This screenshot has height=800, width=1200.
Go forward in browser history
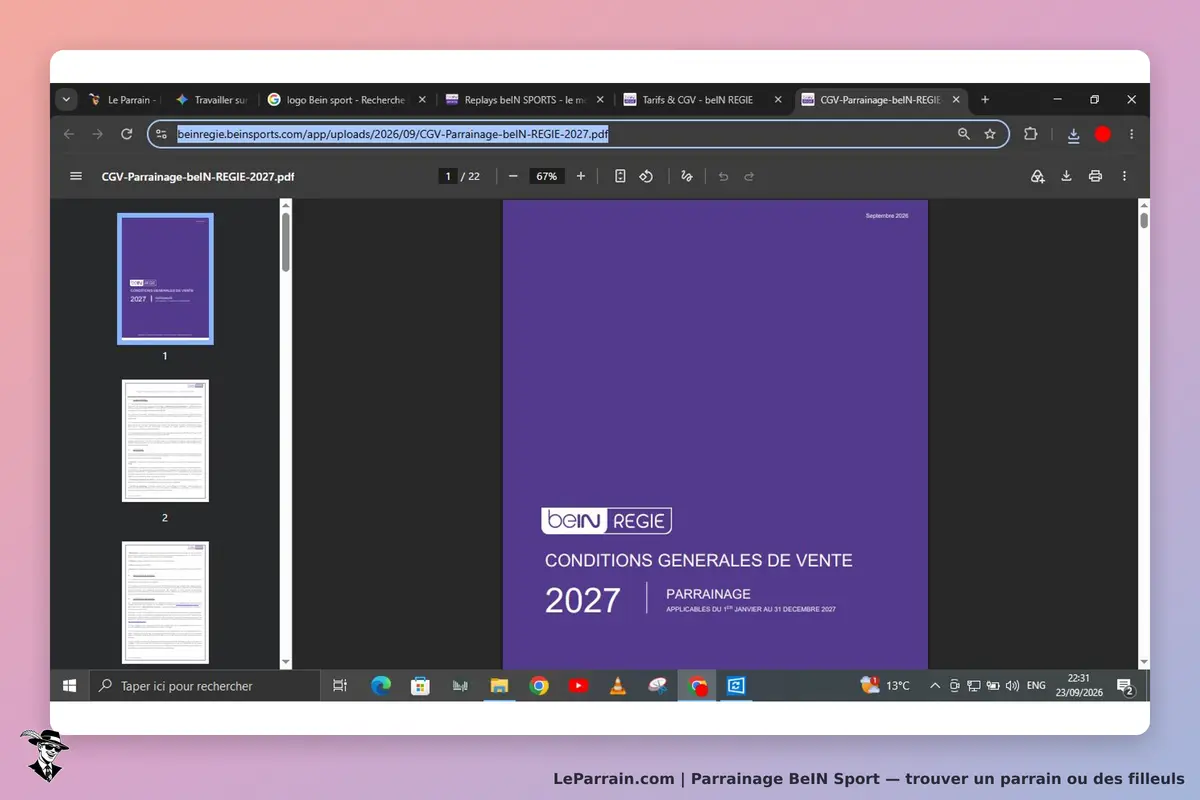tap(97, 134)
